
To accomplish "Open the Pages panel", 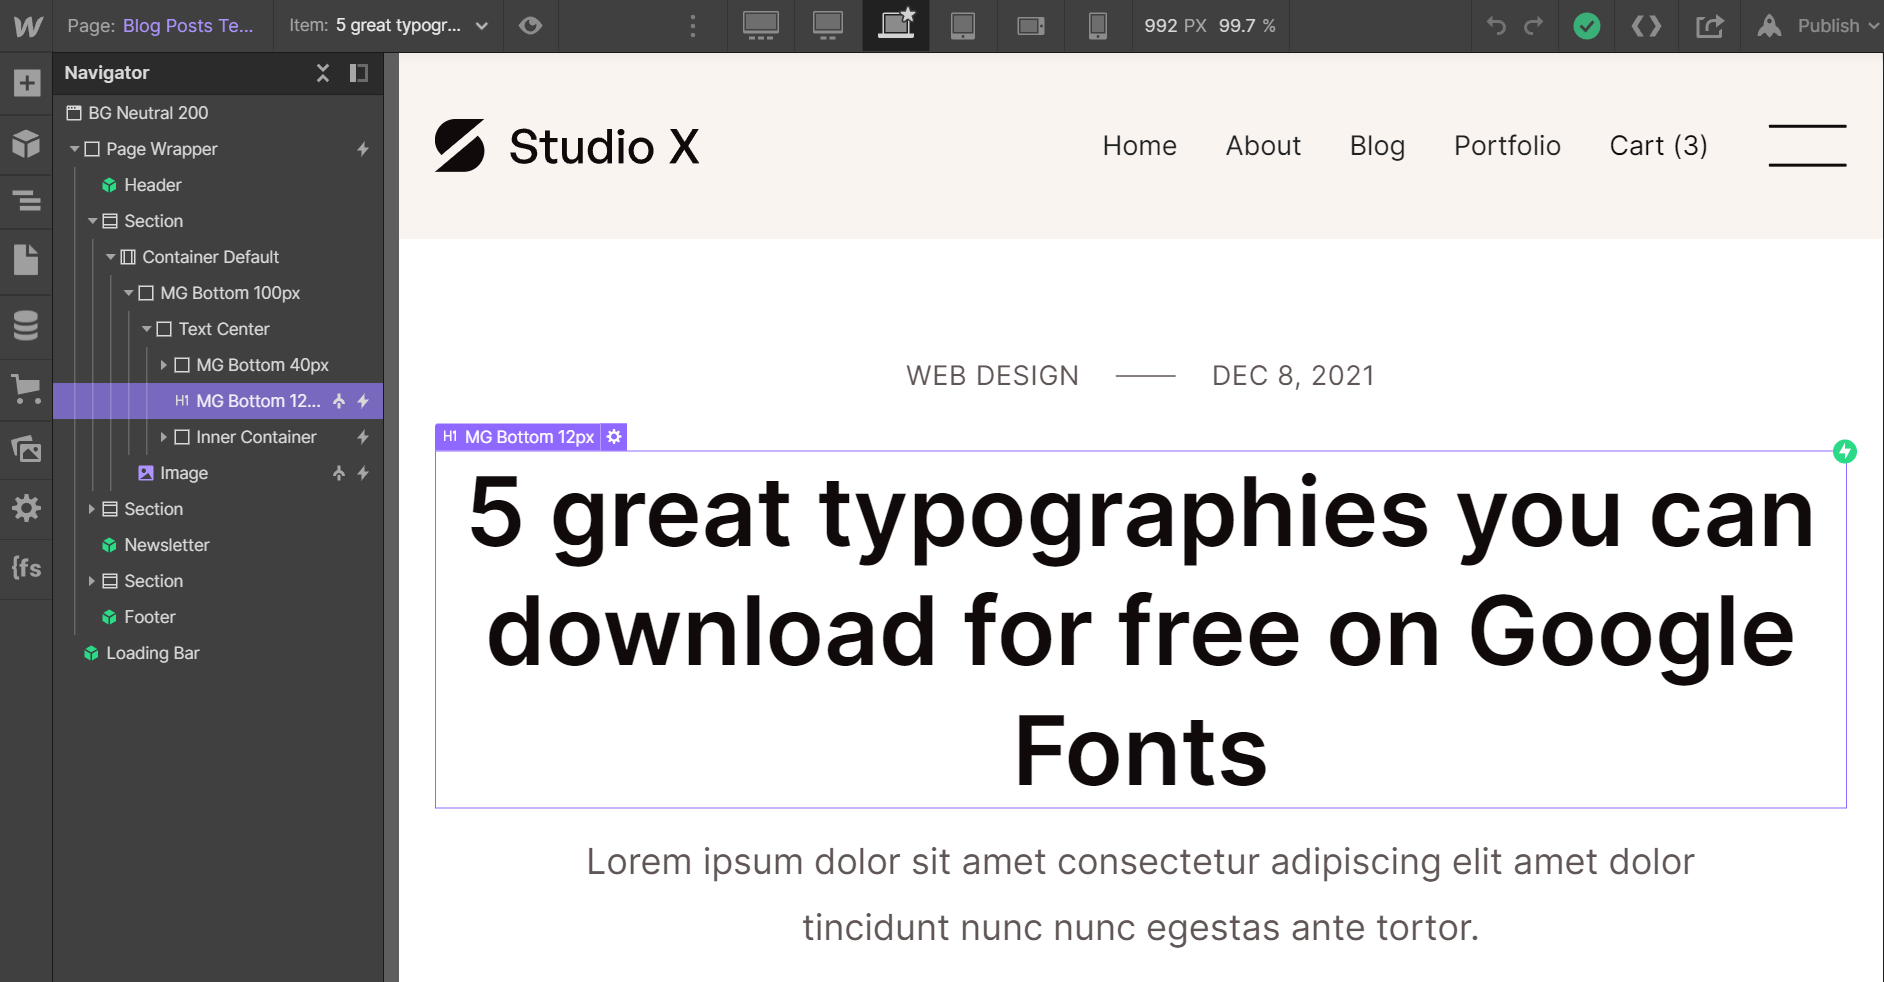I will (x=27, y=260).
